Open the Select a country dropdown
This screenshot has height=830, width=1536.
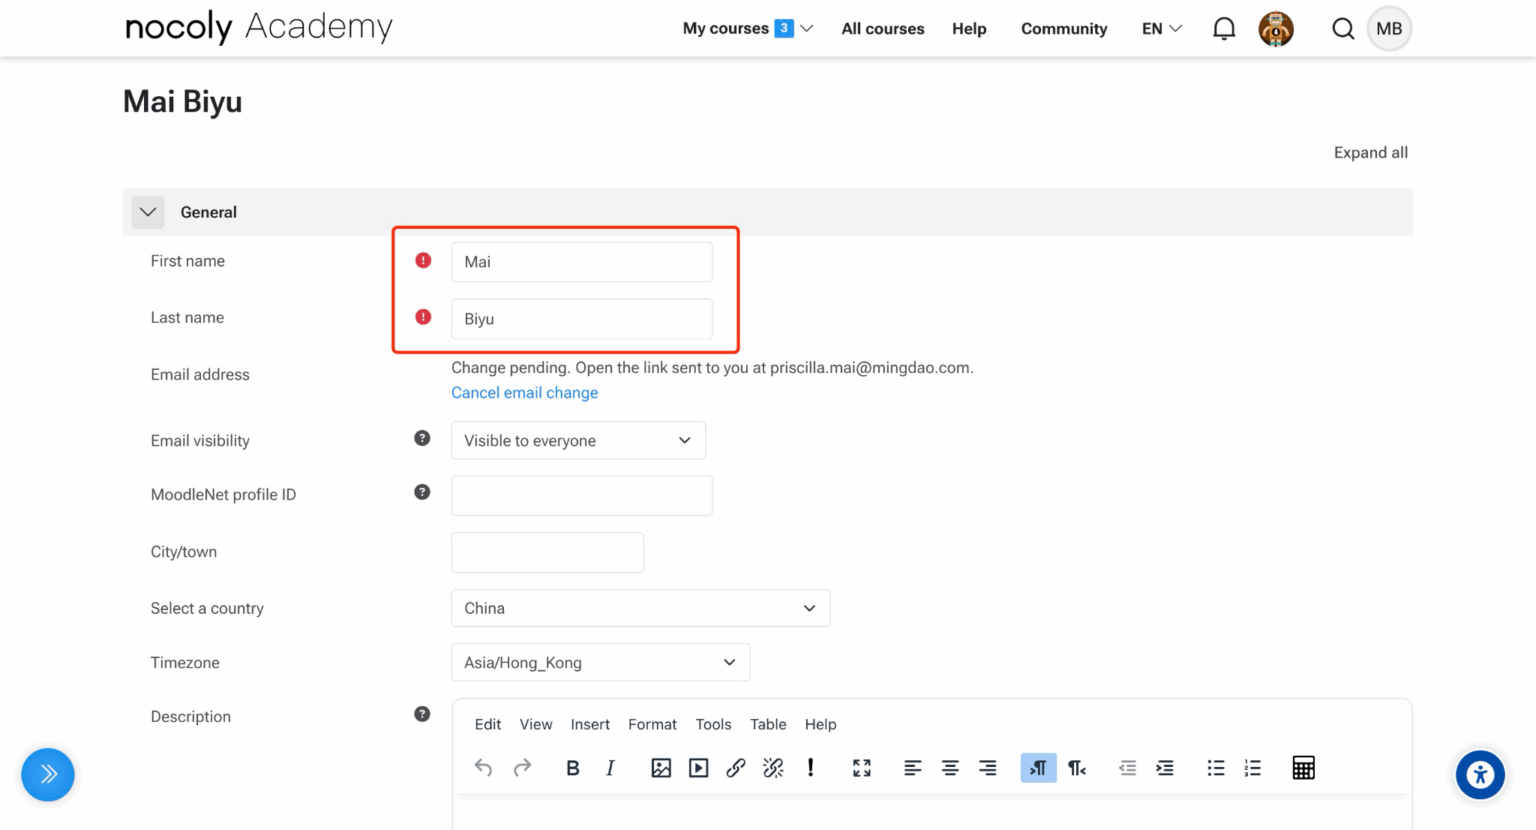tap(640, 609)
